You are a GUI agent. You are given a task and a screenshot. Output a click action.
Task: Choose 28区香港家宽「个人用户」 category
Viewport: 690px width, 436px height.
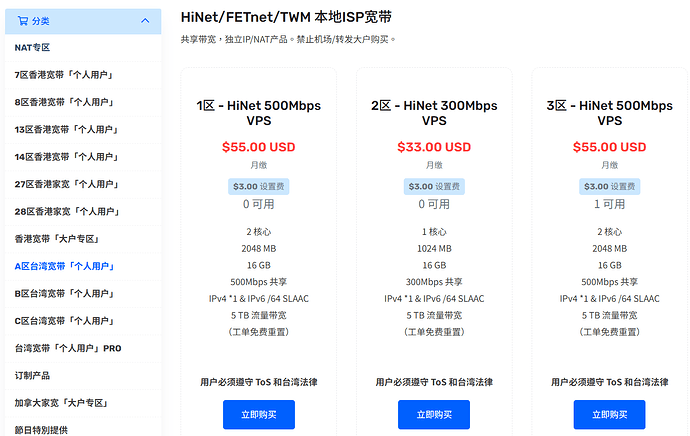click(x=83, y=212)
